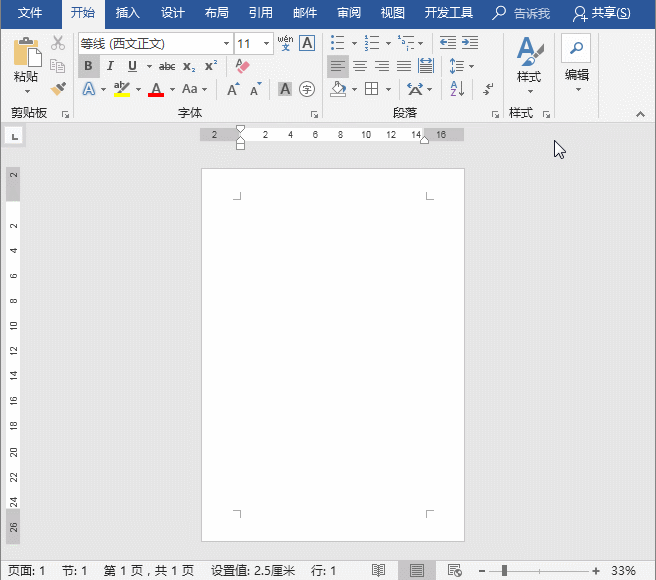Toggle strikethrough formatting
Screen dimensions: 656x580
tap(167, 66)
